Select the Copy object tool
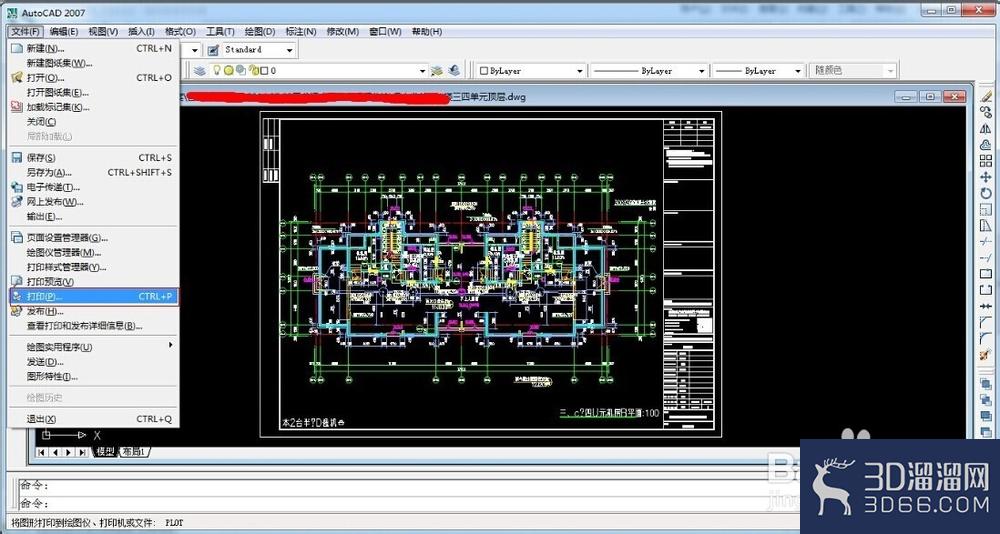The width and height of the screenshot is (1000, 534). point(986,112)
